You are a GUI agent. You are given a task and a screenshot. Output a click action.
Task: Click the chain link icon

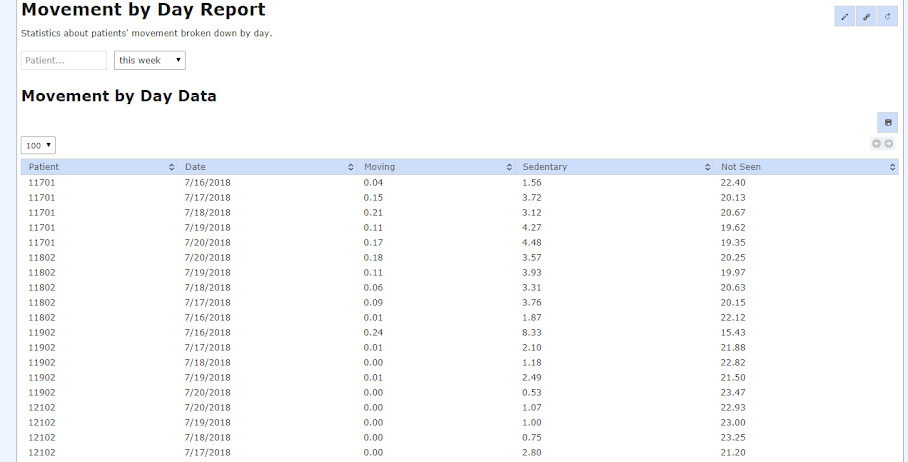(x=866, y=17)
